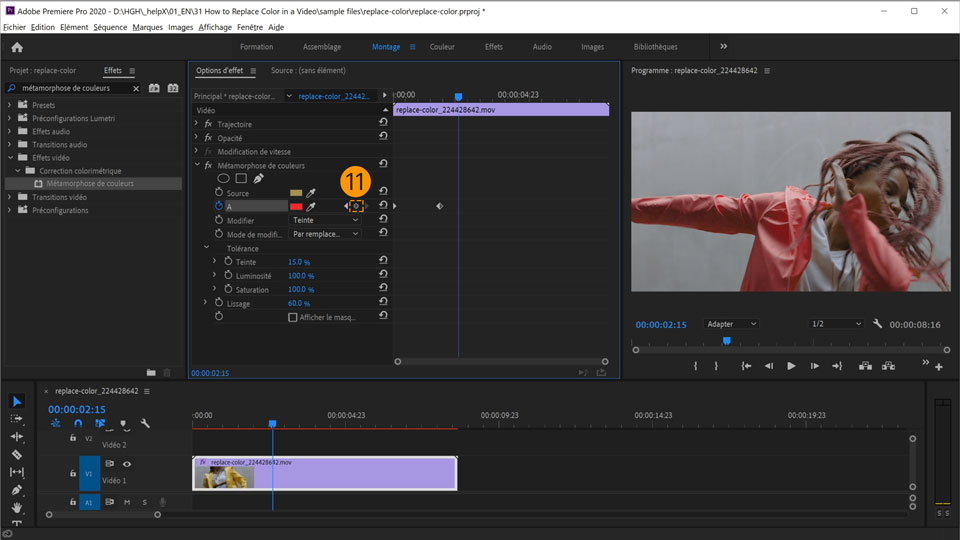Reset the Teinte tolerance parameter
960x540 pixels.
pos(383,261)
